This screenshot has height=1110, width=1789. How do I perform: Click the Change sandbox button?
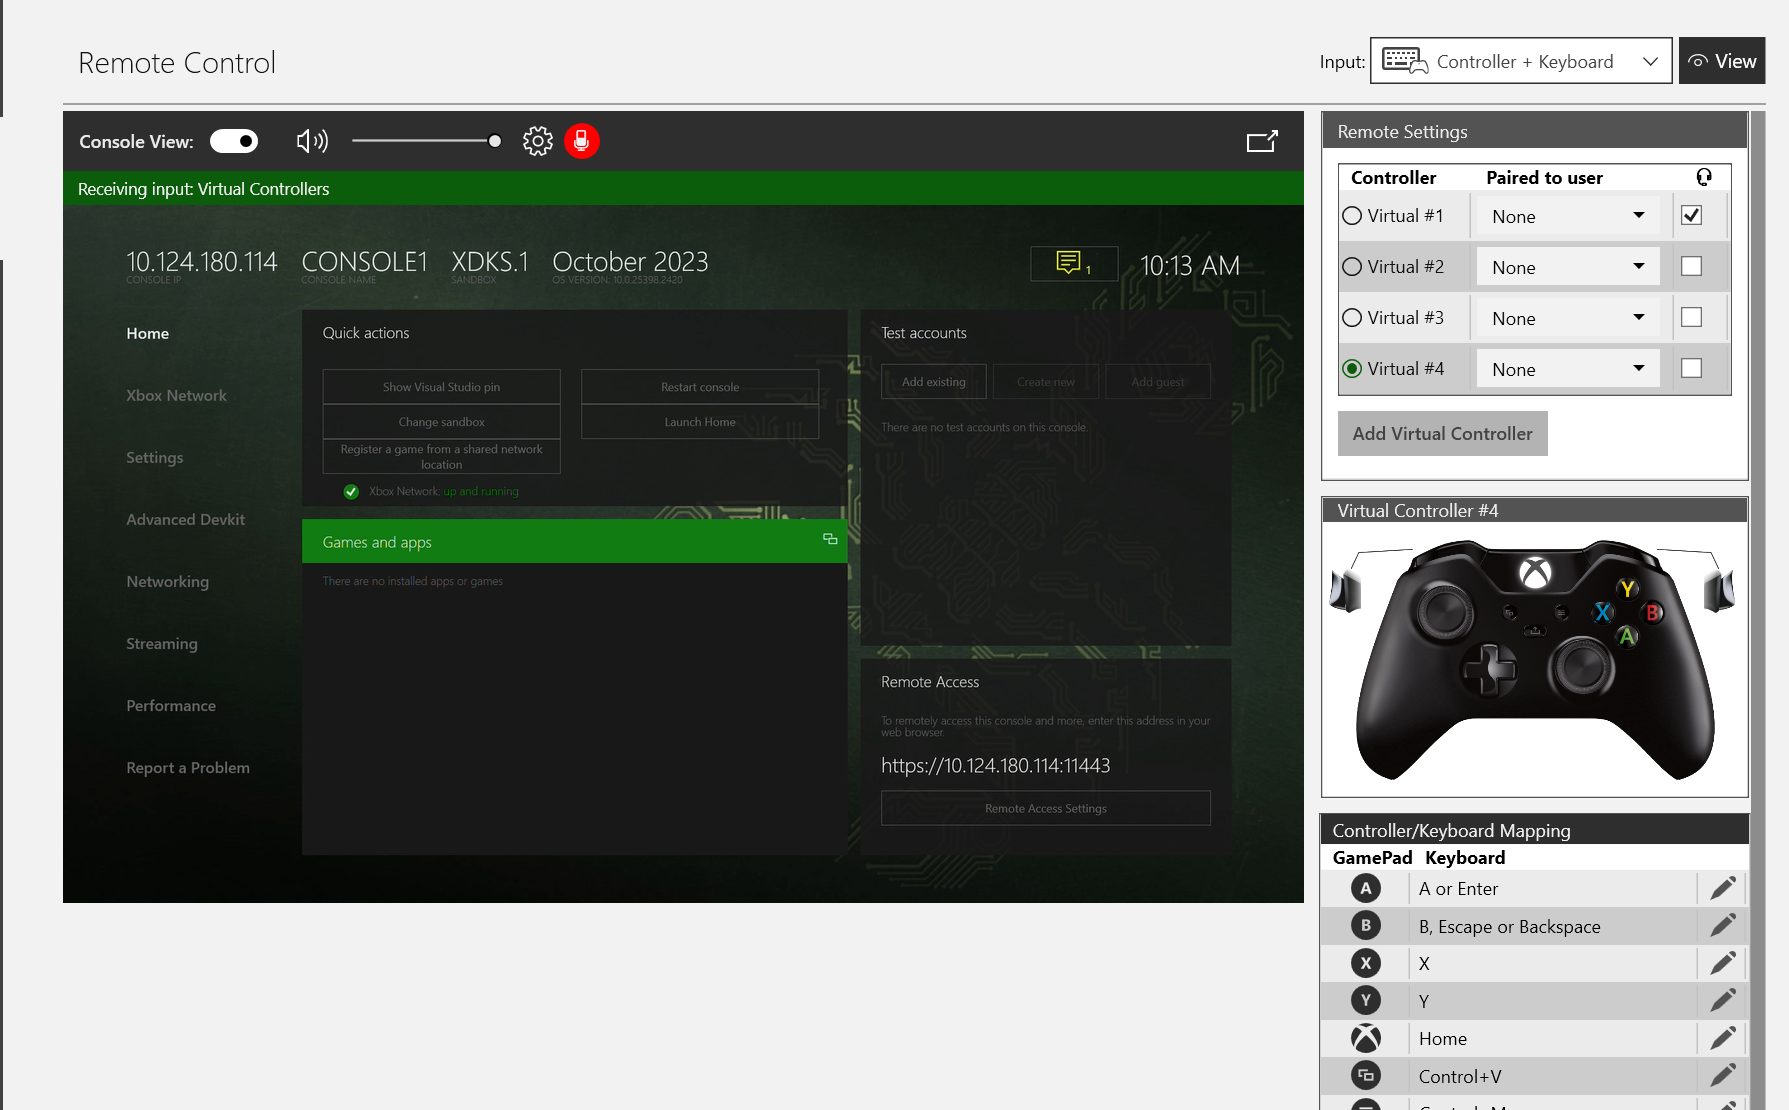[441, 422]
